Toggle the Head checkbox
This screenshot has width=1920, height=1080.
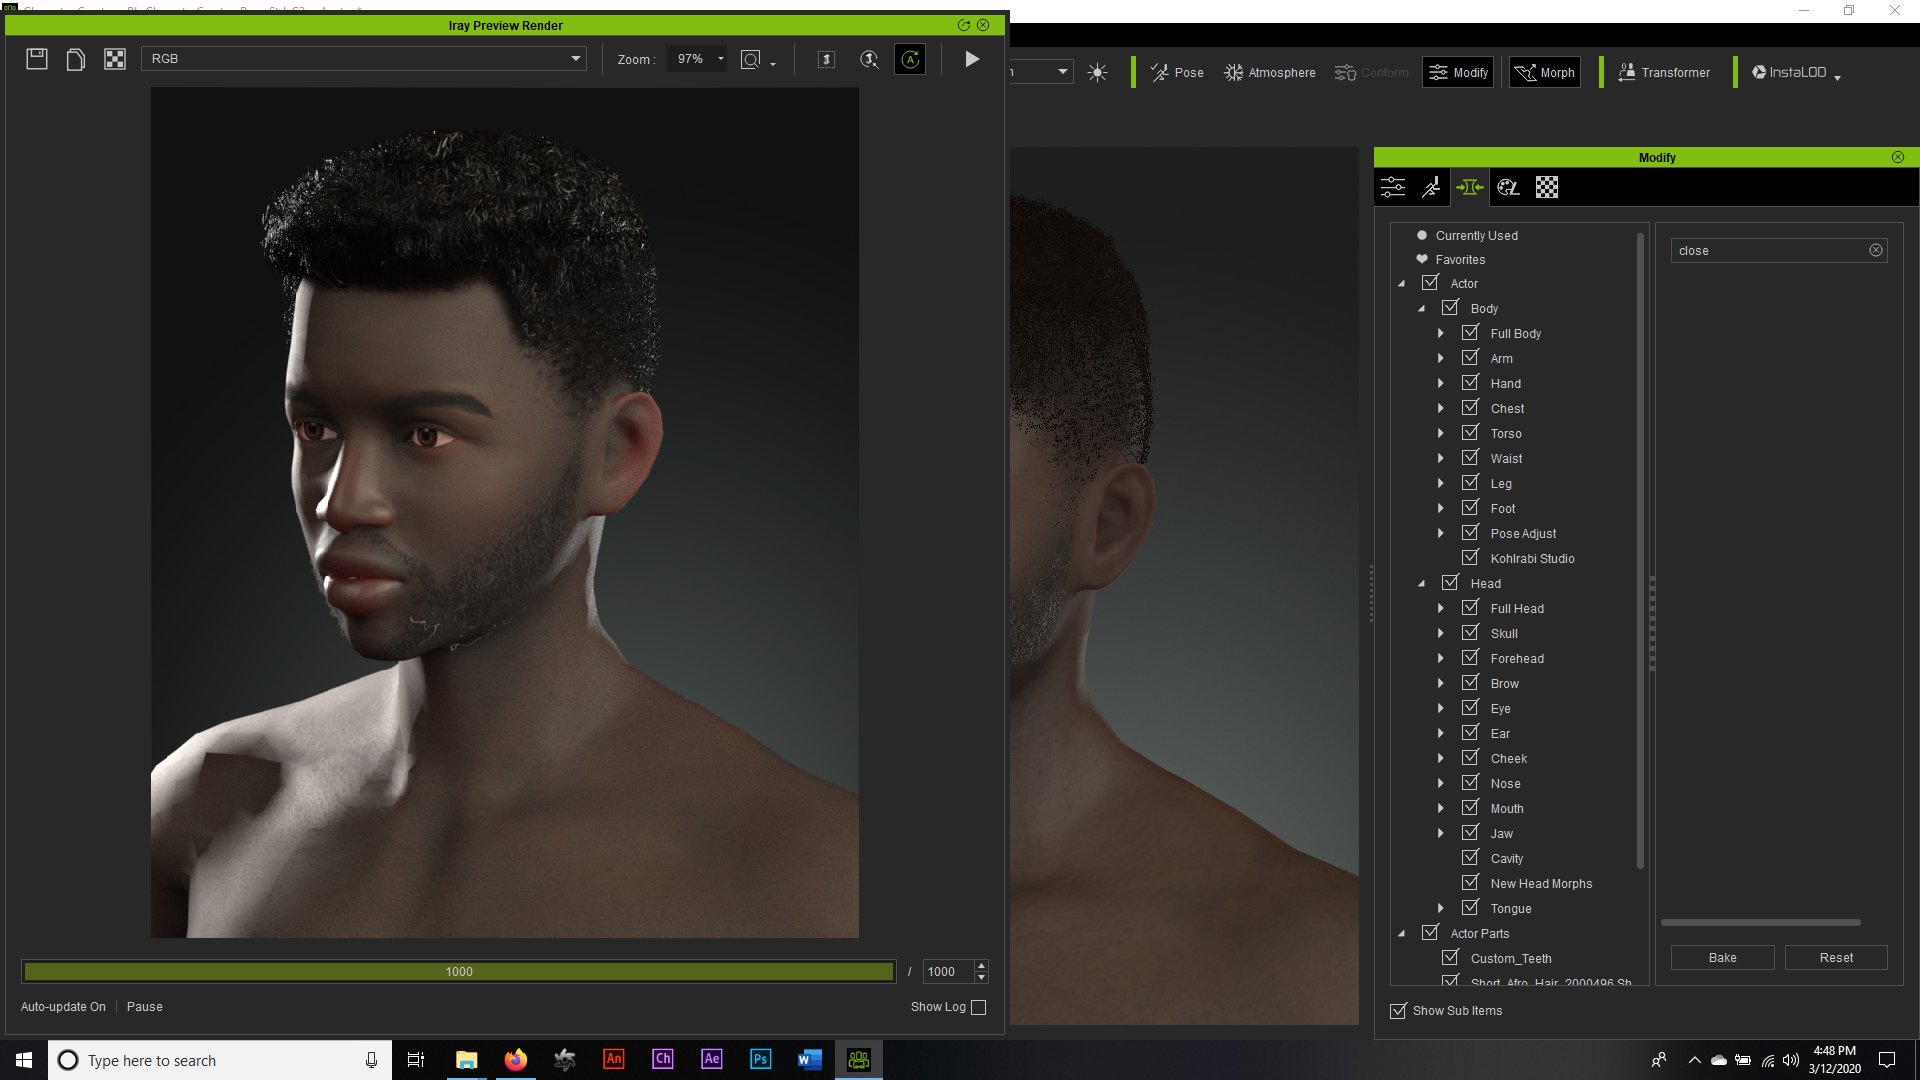click(1451, 583)
